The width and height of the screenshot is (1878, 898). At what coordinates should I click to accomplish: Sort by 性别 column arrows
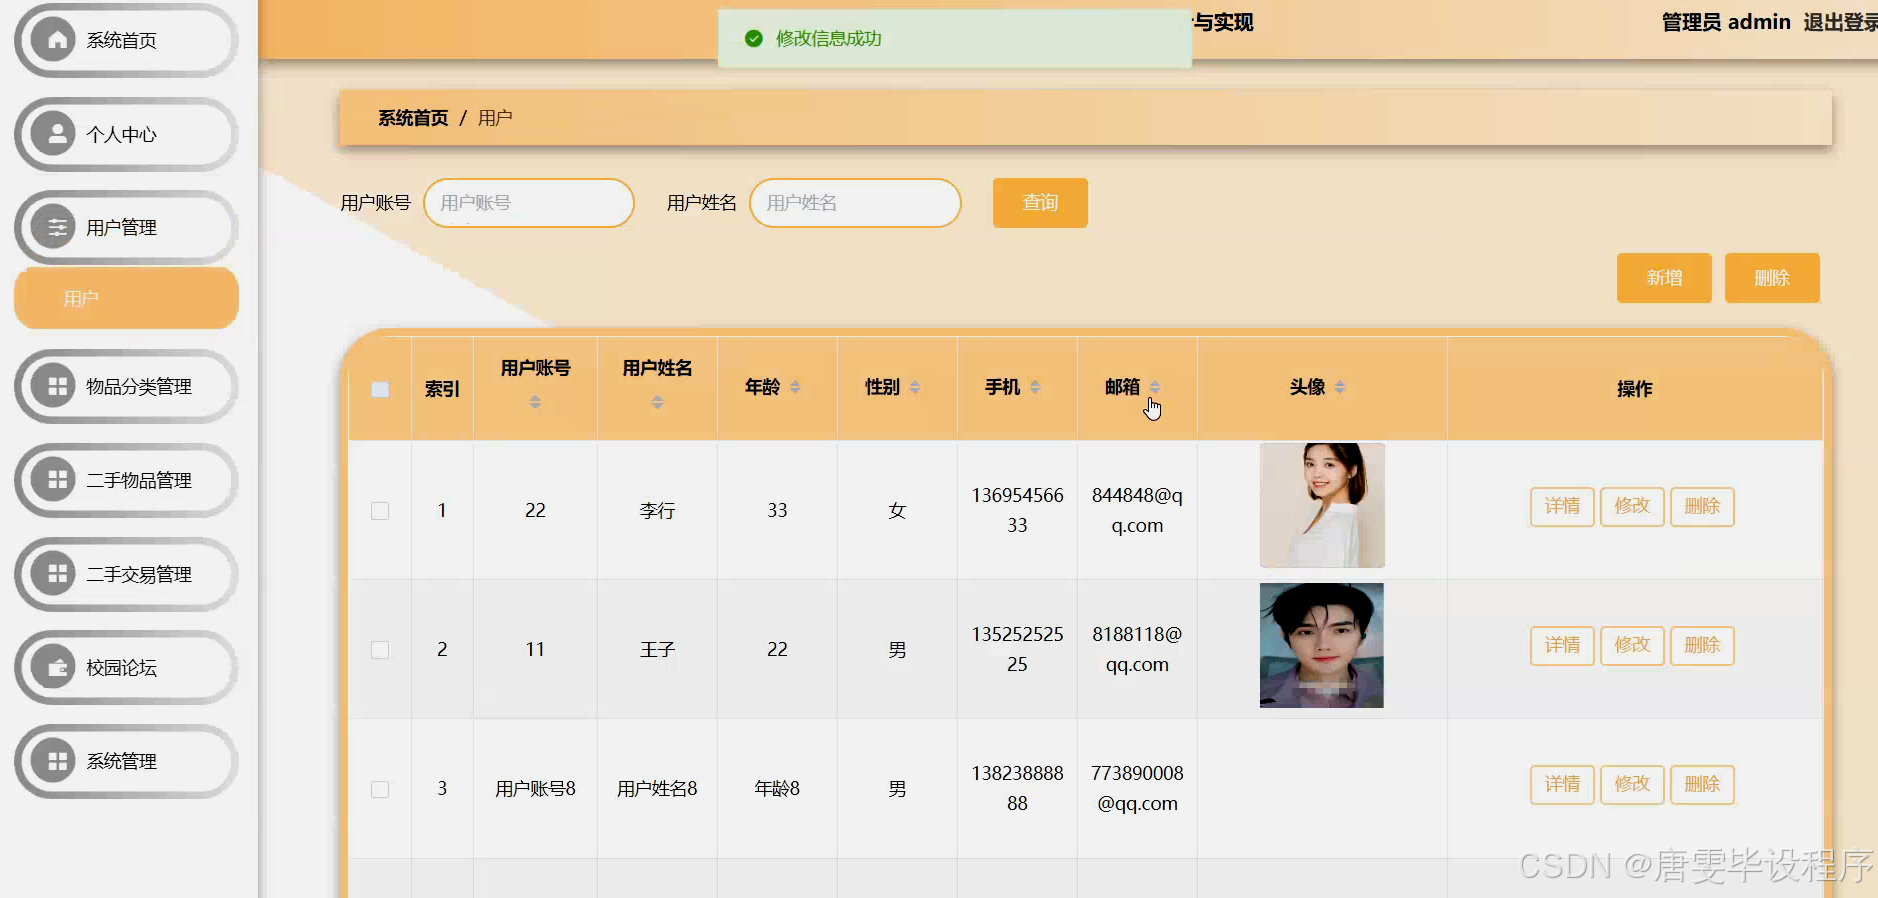pos(915,387)
